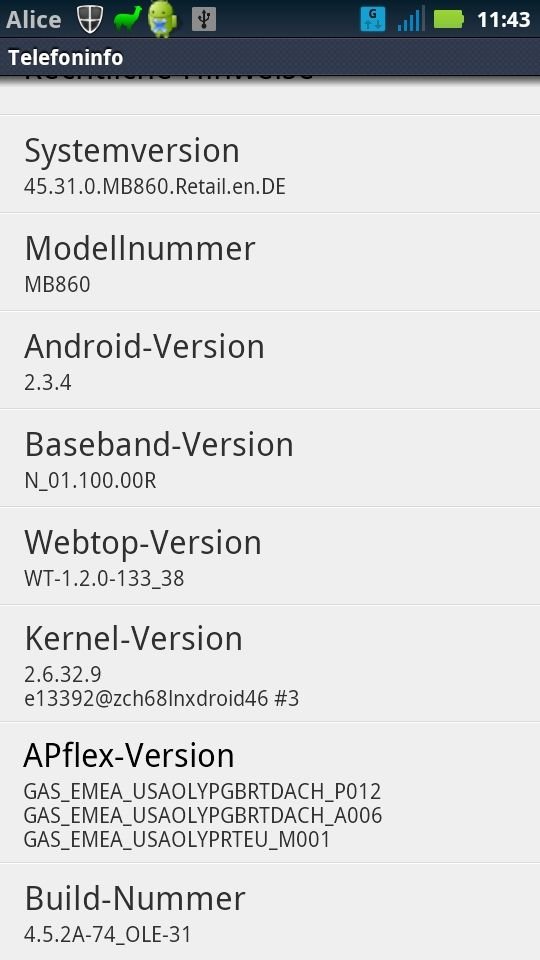Image resolution: width=540 pixels, height=960 pixels.
Task: Select the Kernel-Version entry
Action: 270,663
